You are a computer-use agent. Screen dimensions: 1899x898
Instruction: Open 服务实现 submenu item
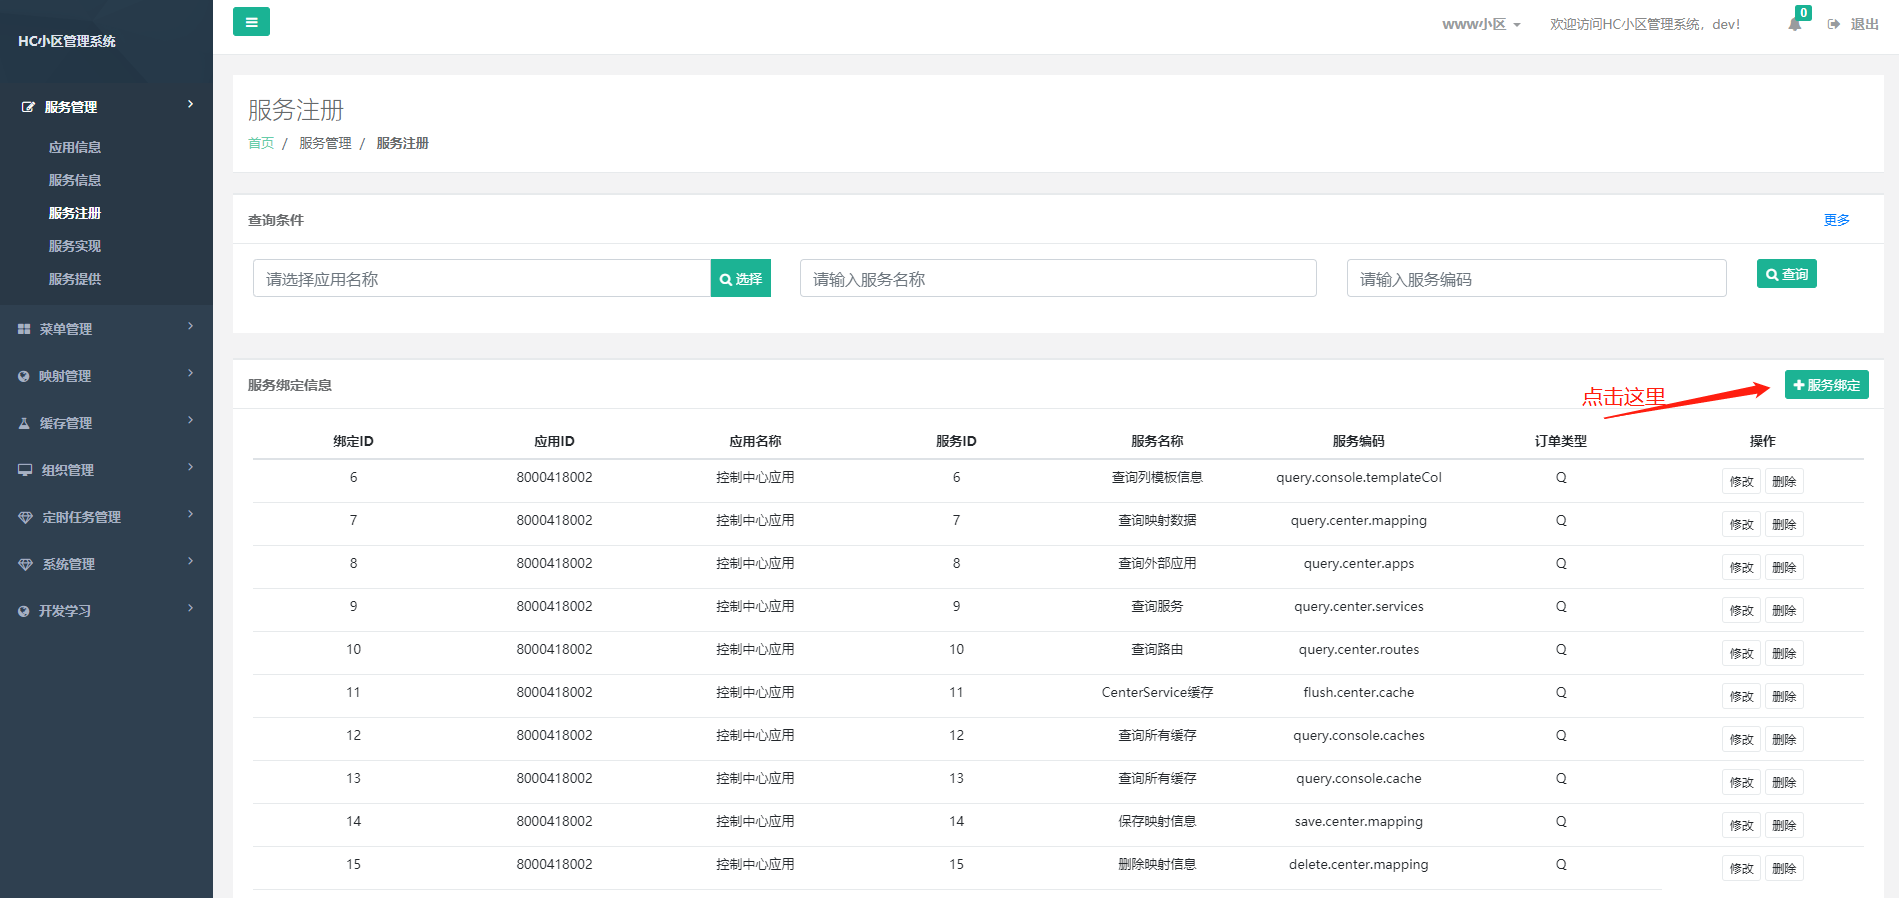pyautogui.click(x=75, y=246)
